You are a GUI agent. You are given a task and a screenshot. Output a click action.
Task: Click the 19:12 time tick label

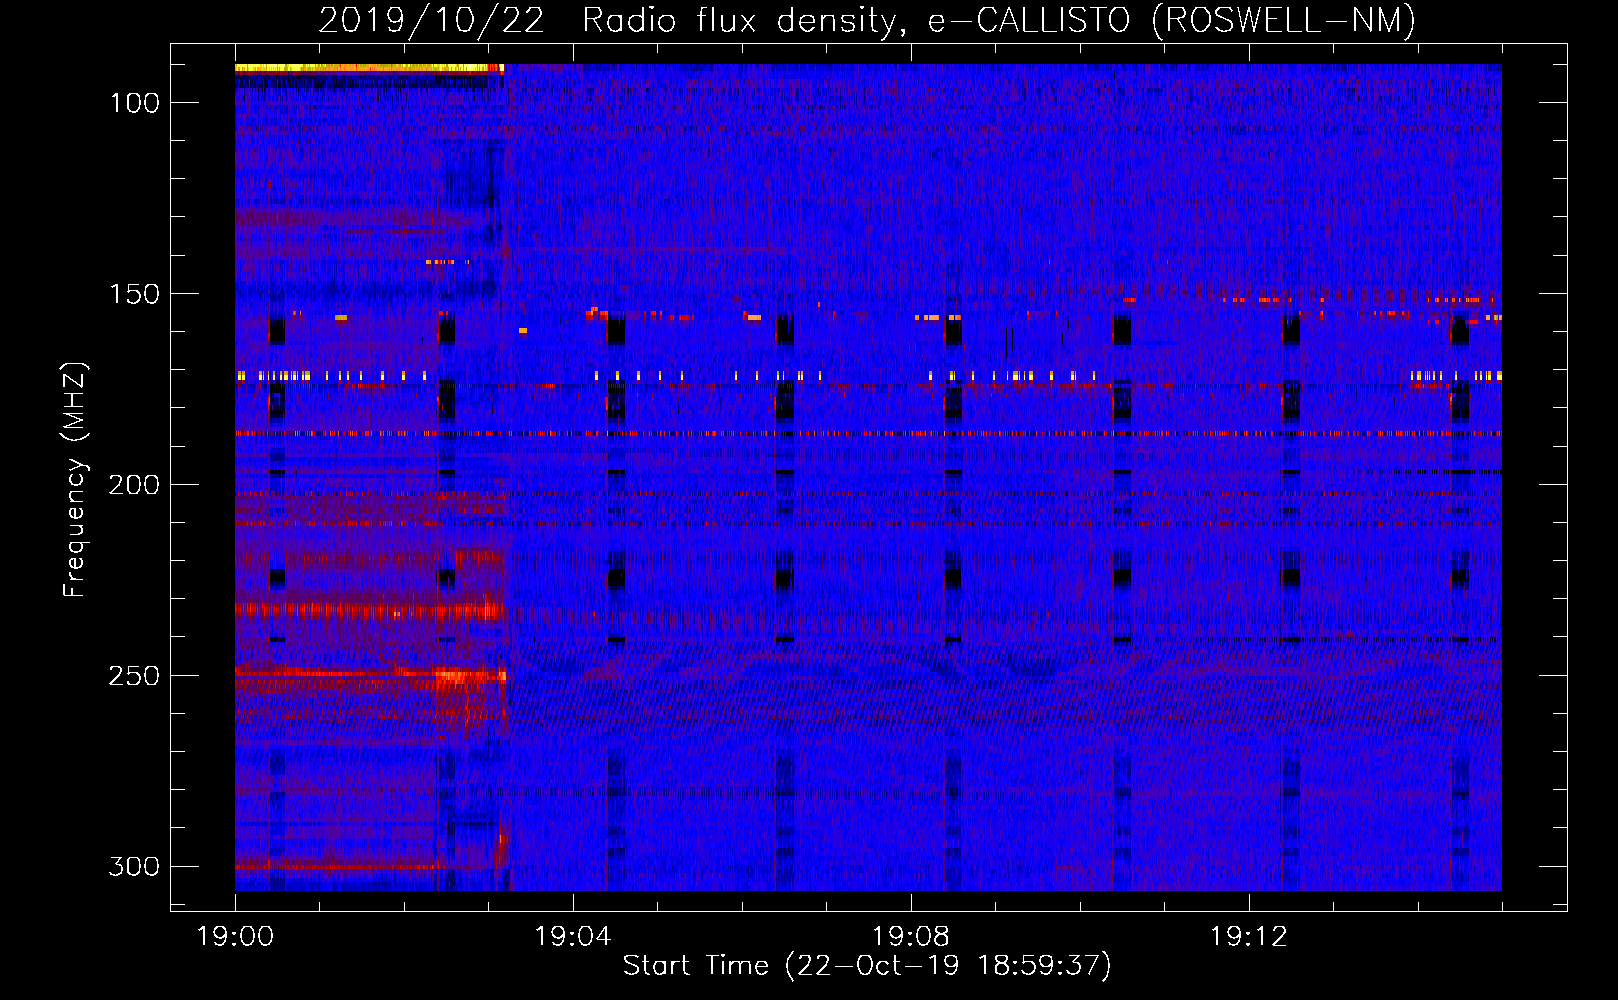(x=1249, y=937)
